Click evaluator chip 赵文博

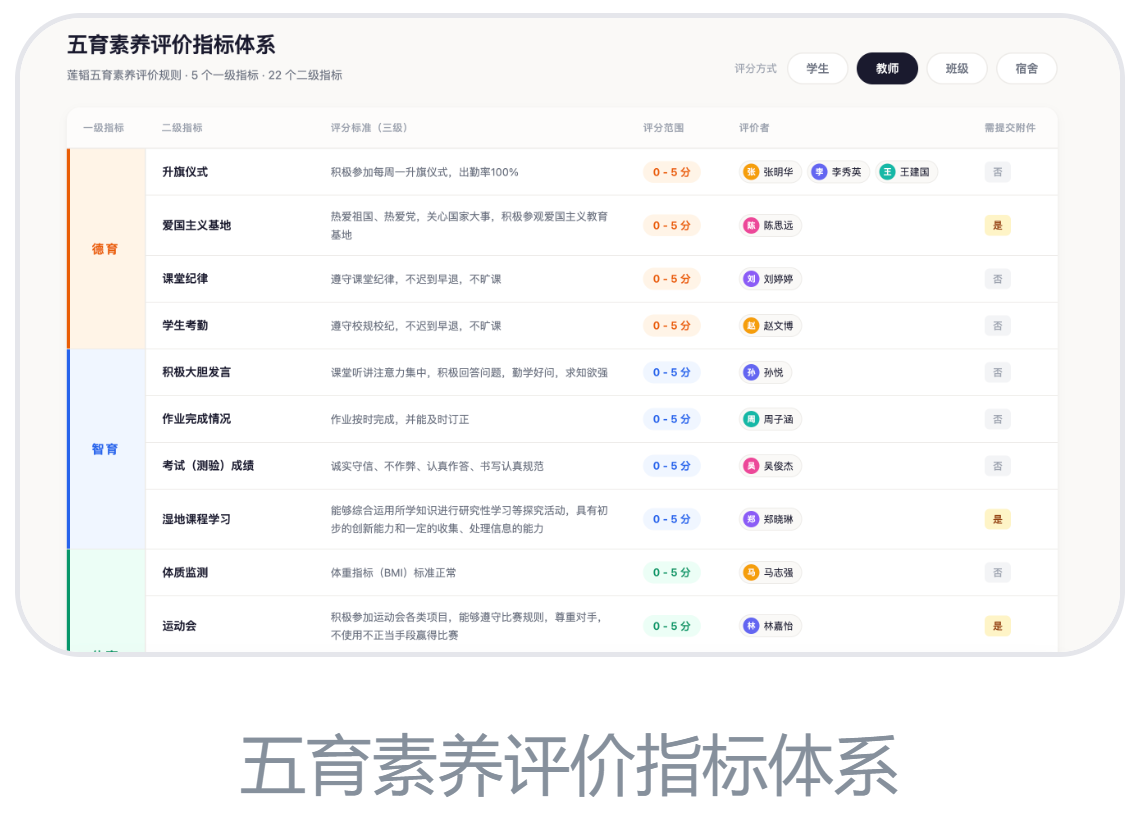pos(770,326)
